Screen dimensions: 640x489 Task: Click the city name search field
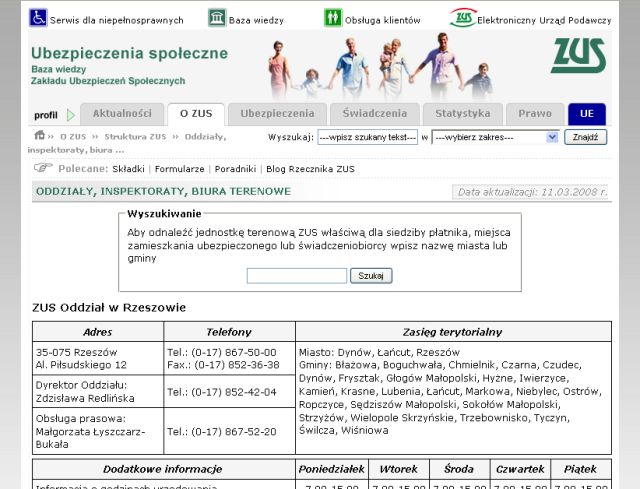tap(297, 275)
